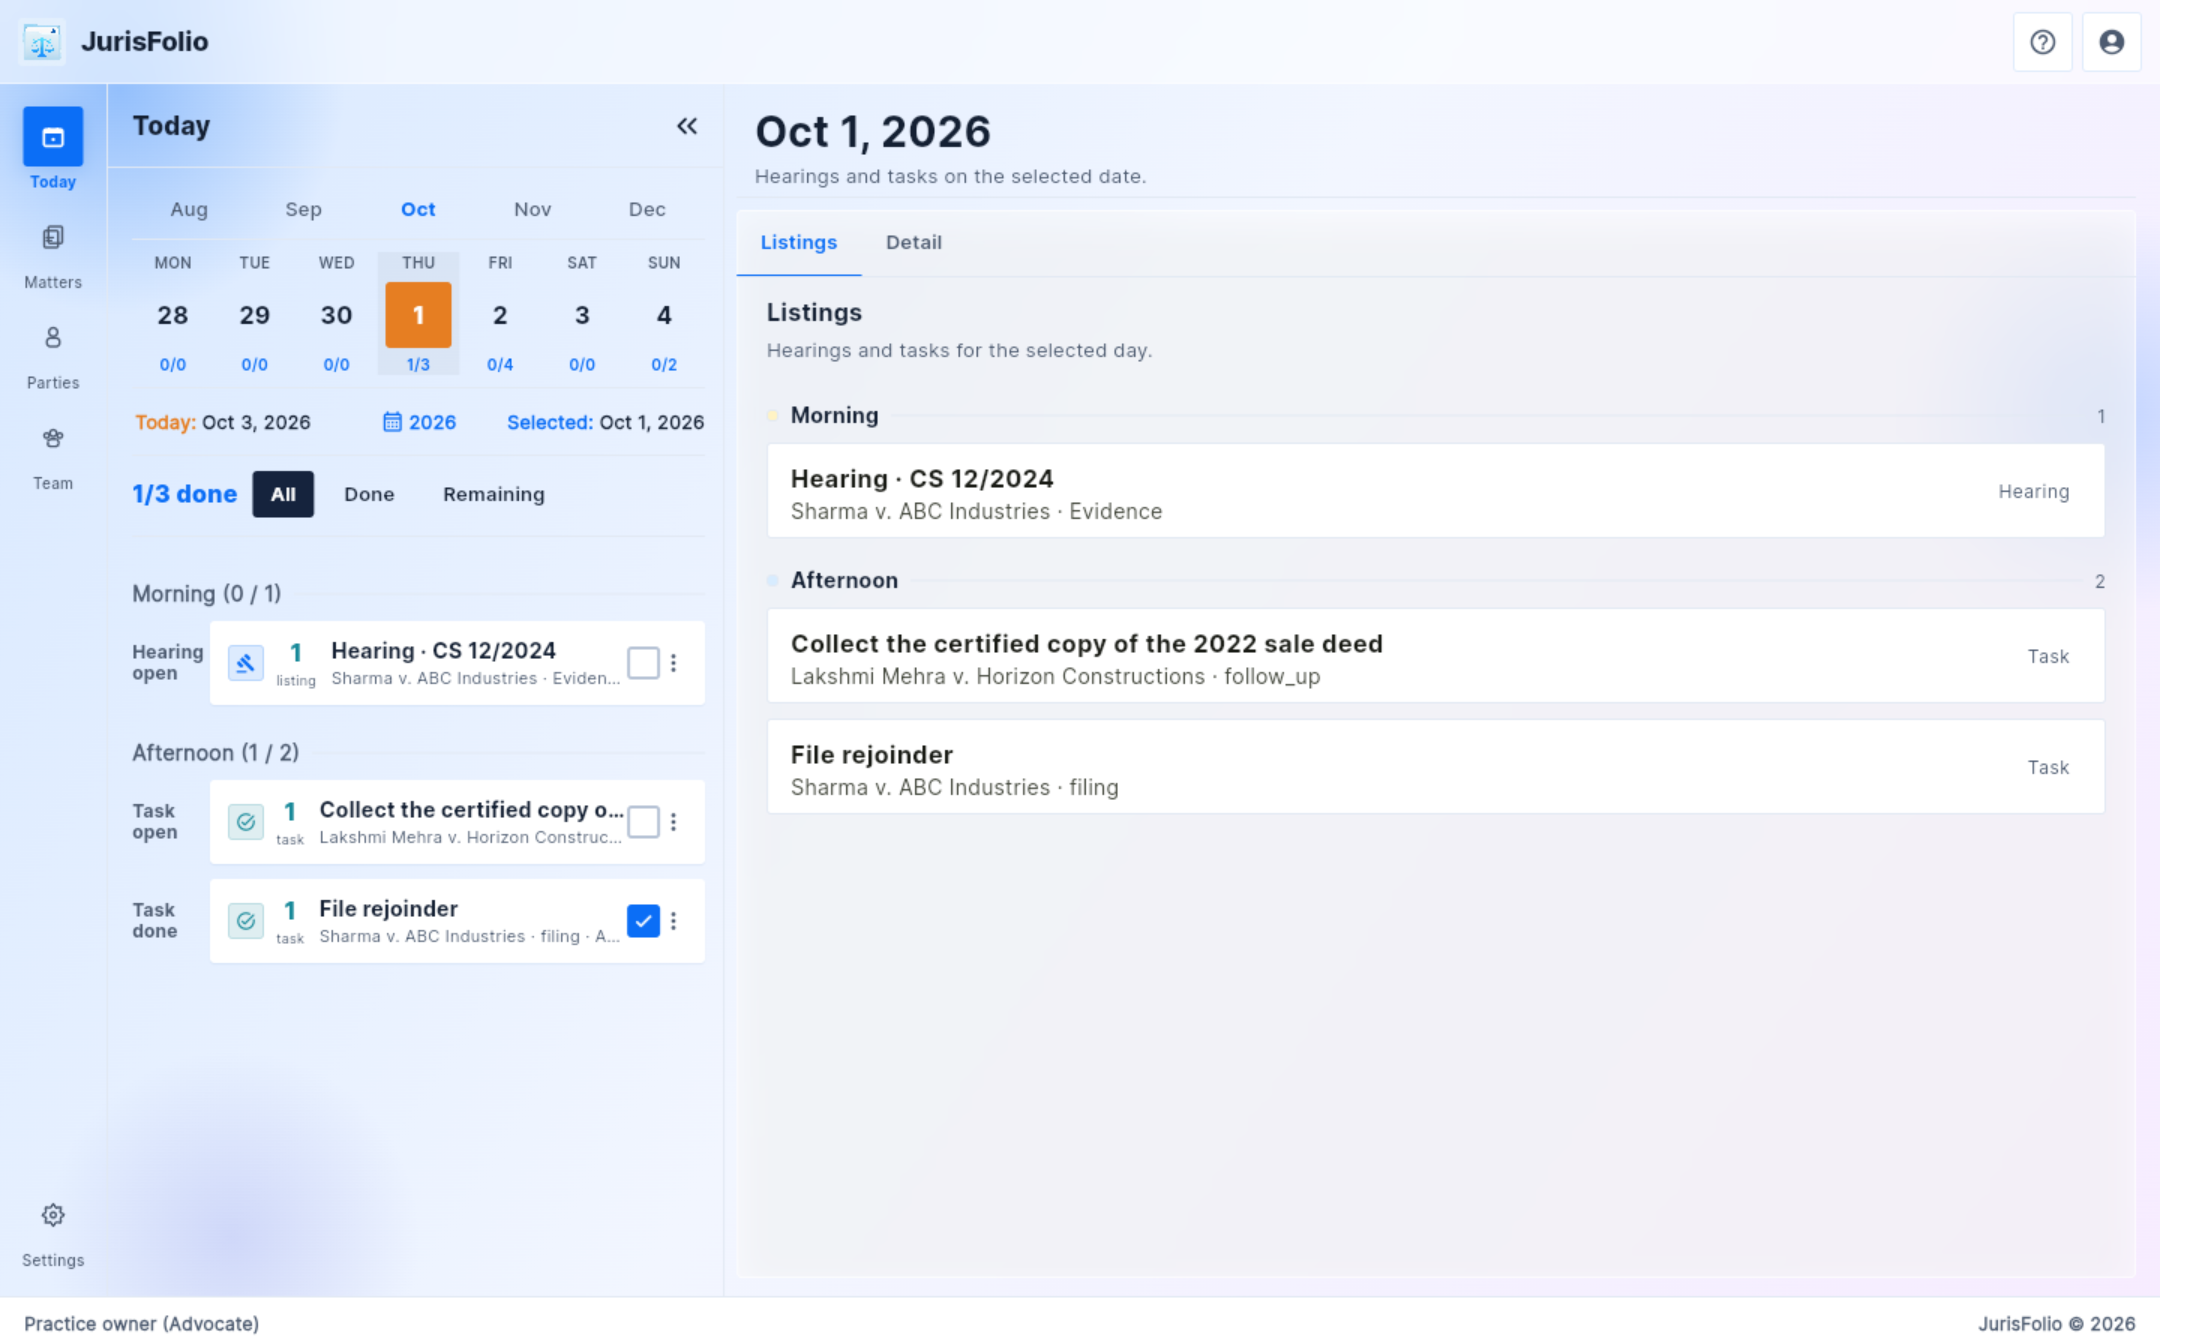Click the 1/3 done progress label
This screenshot has width=2186, height=1340.
pos(185,494)
